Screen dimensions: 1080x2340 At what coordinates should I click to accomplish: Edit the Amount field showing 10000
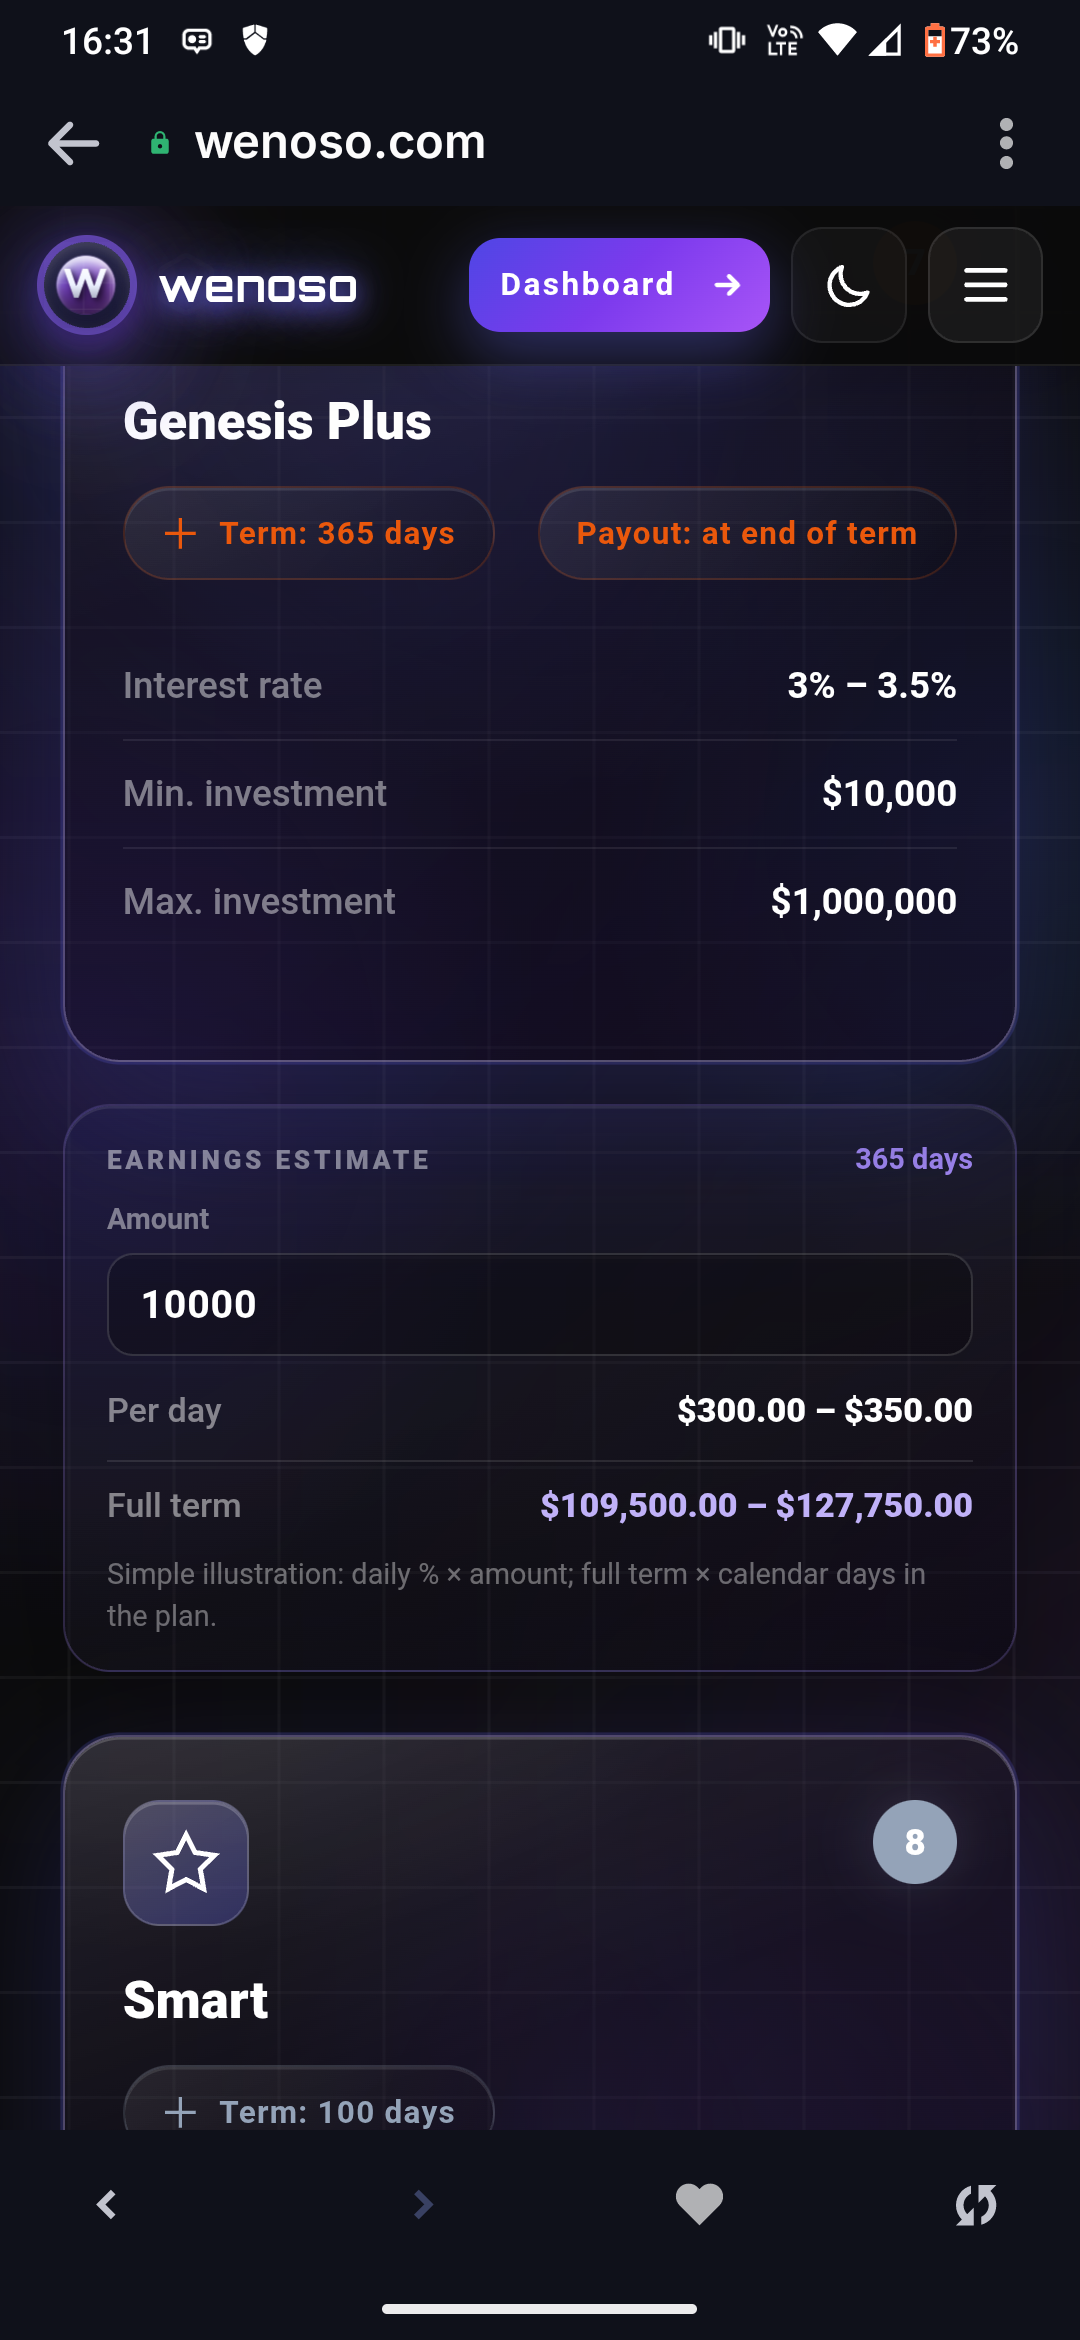[540, 1304]
